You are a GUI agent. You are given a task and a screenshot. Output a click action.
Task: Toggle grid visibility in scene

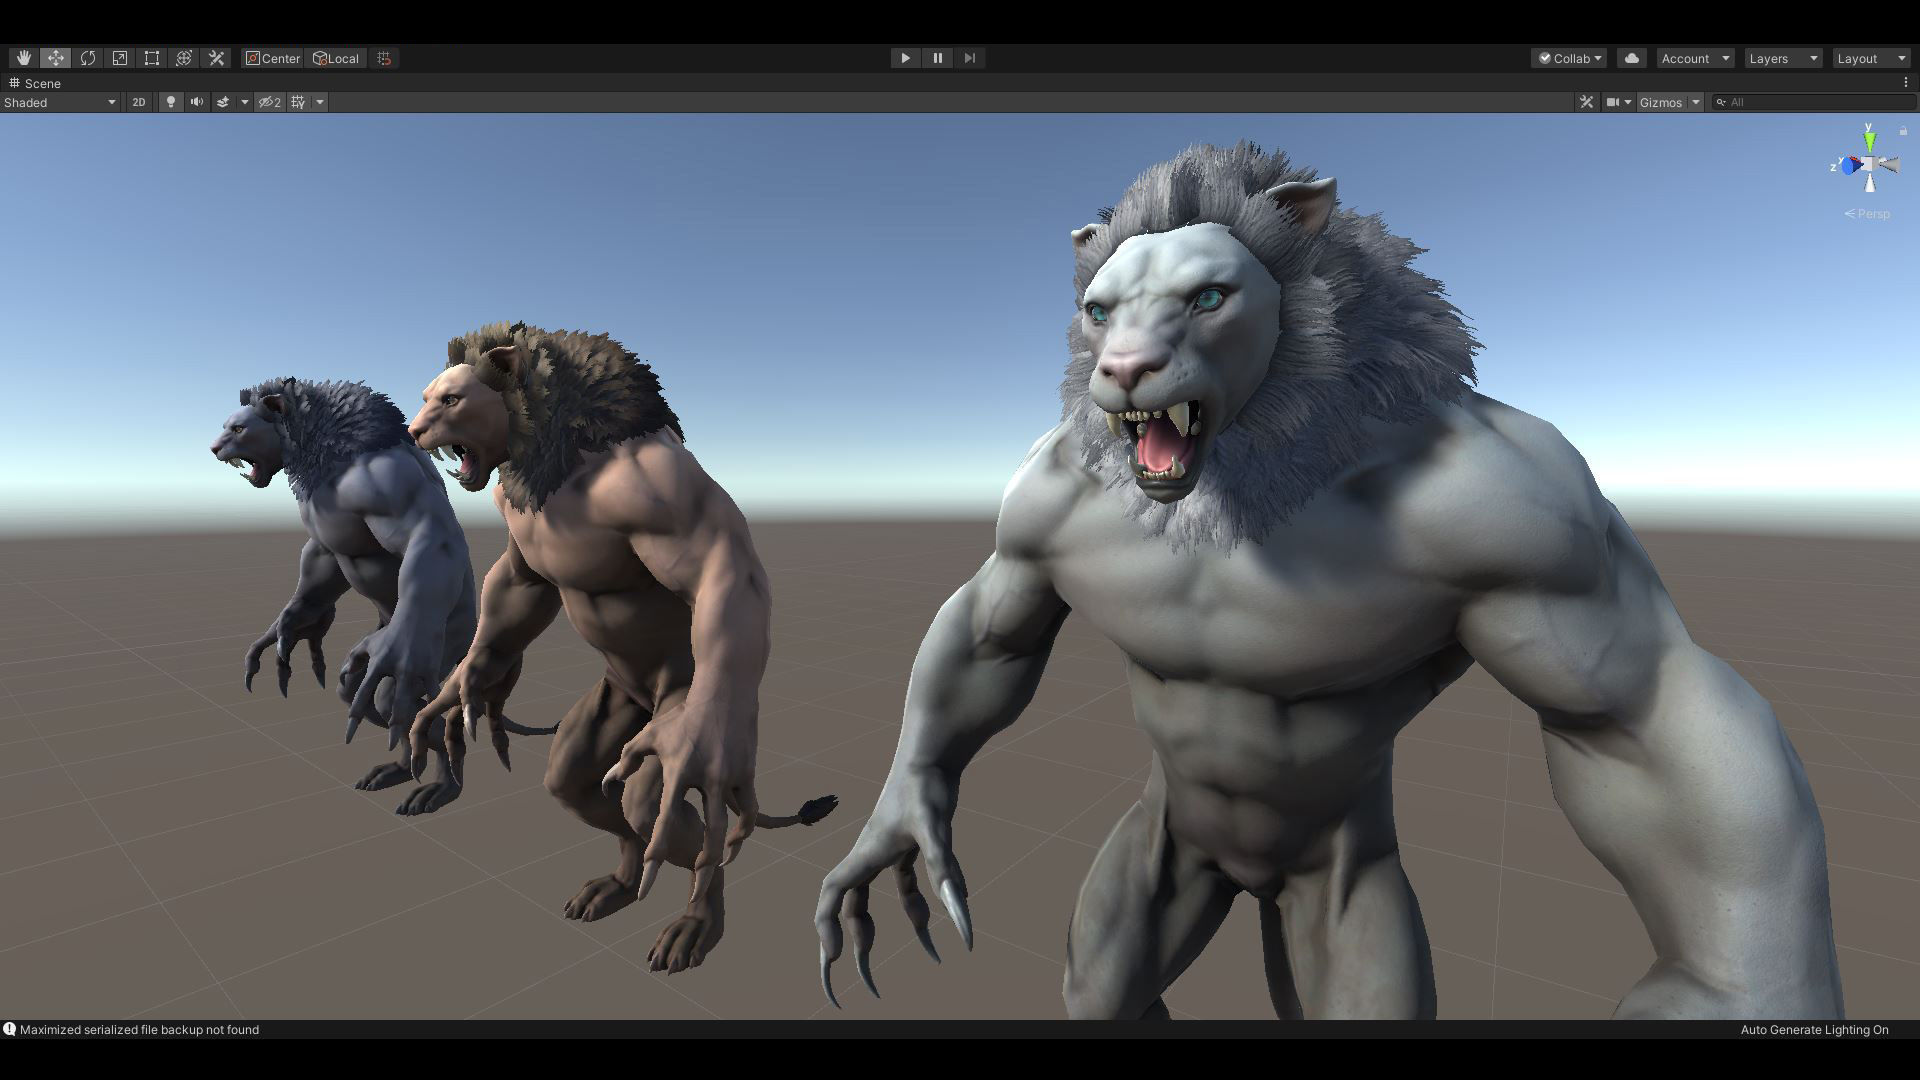point(299,102)
